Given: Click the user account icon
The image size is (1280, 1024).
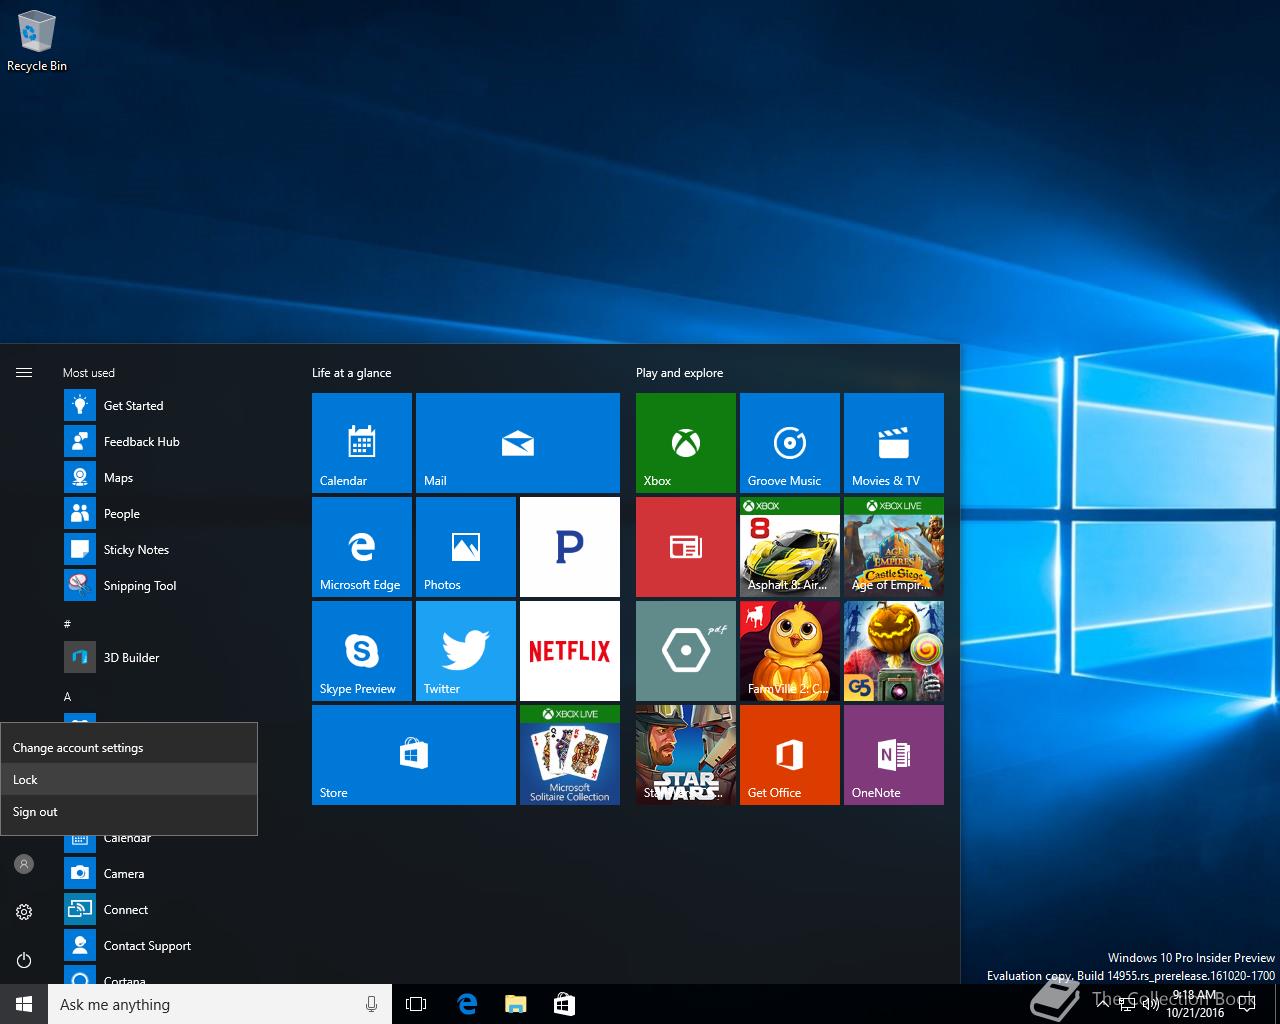Looking at the screenshot, I should (x=24, y=864).
